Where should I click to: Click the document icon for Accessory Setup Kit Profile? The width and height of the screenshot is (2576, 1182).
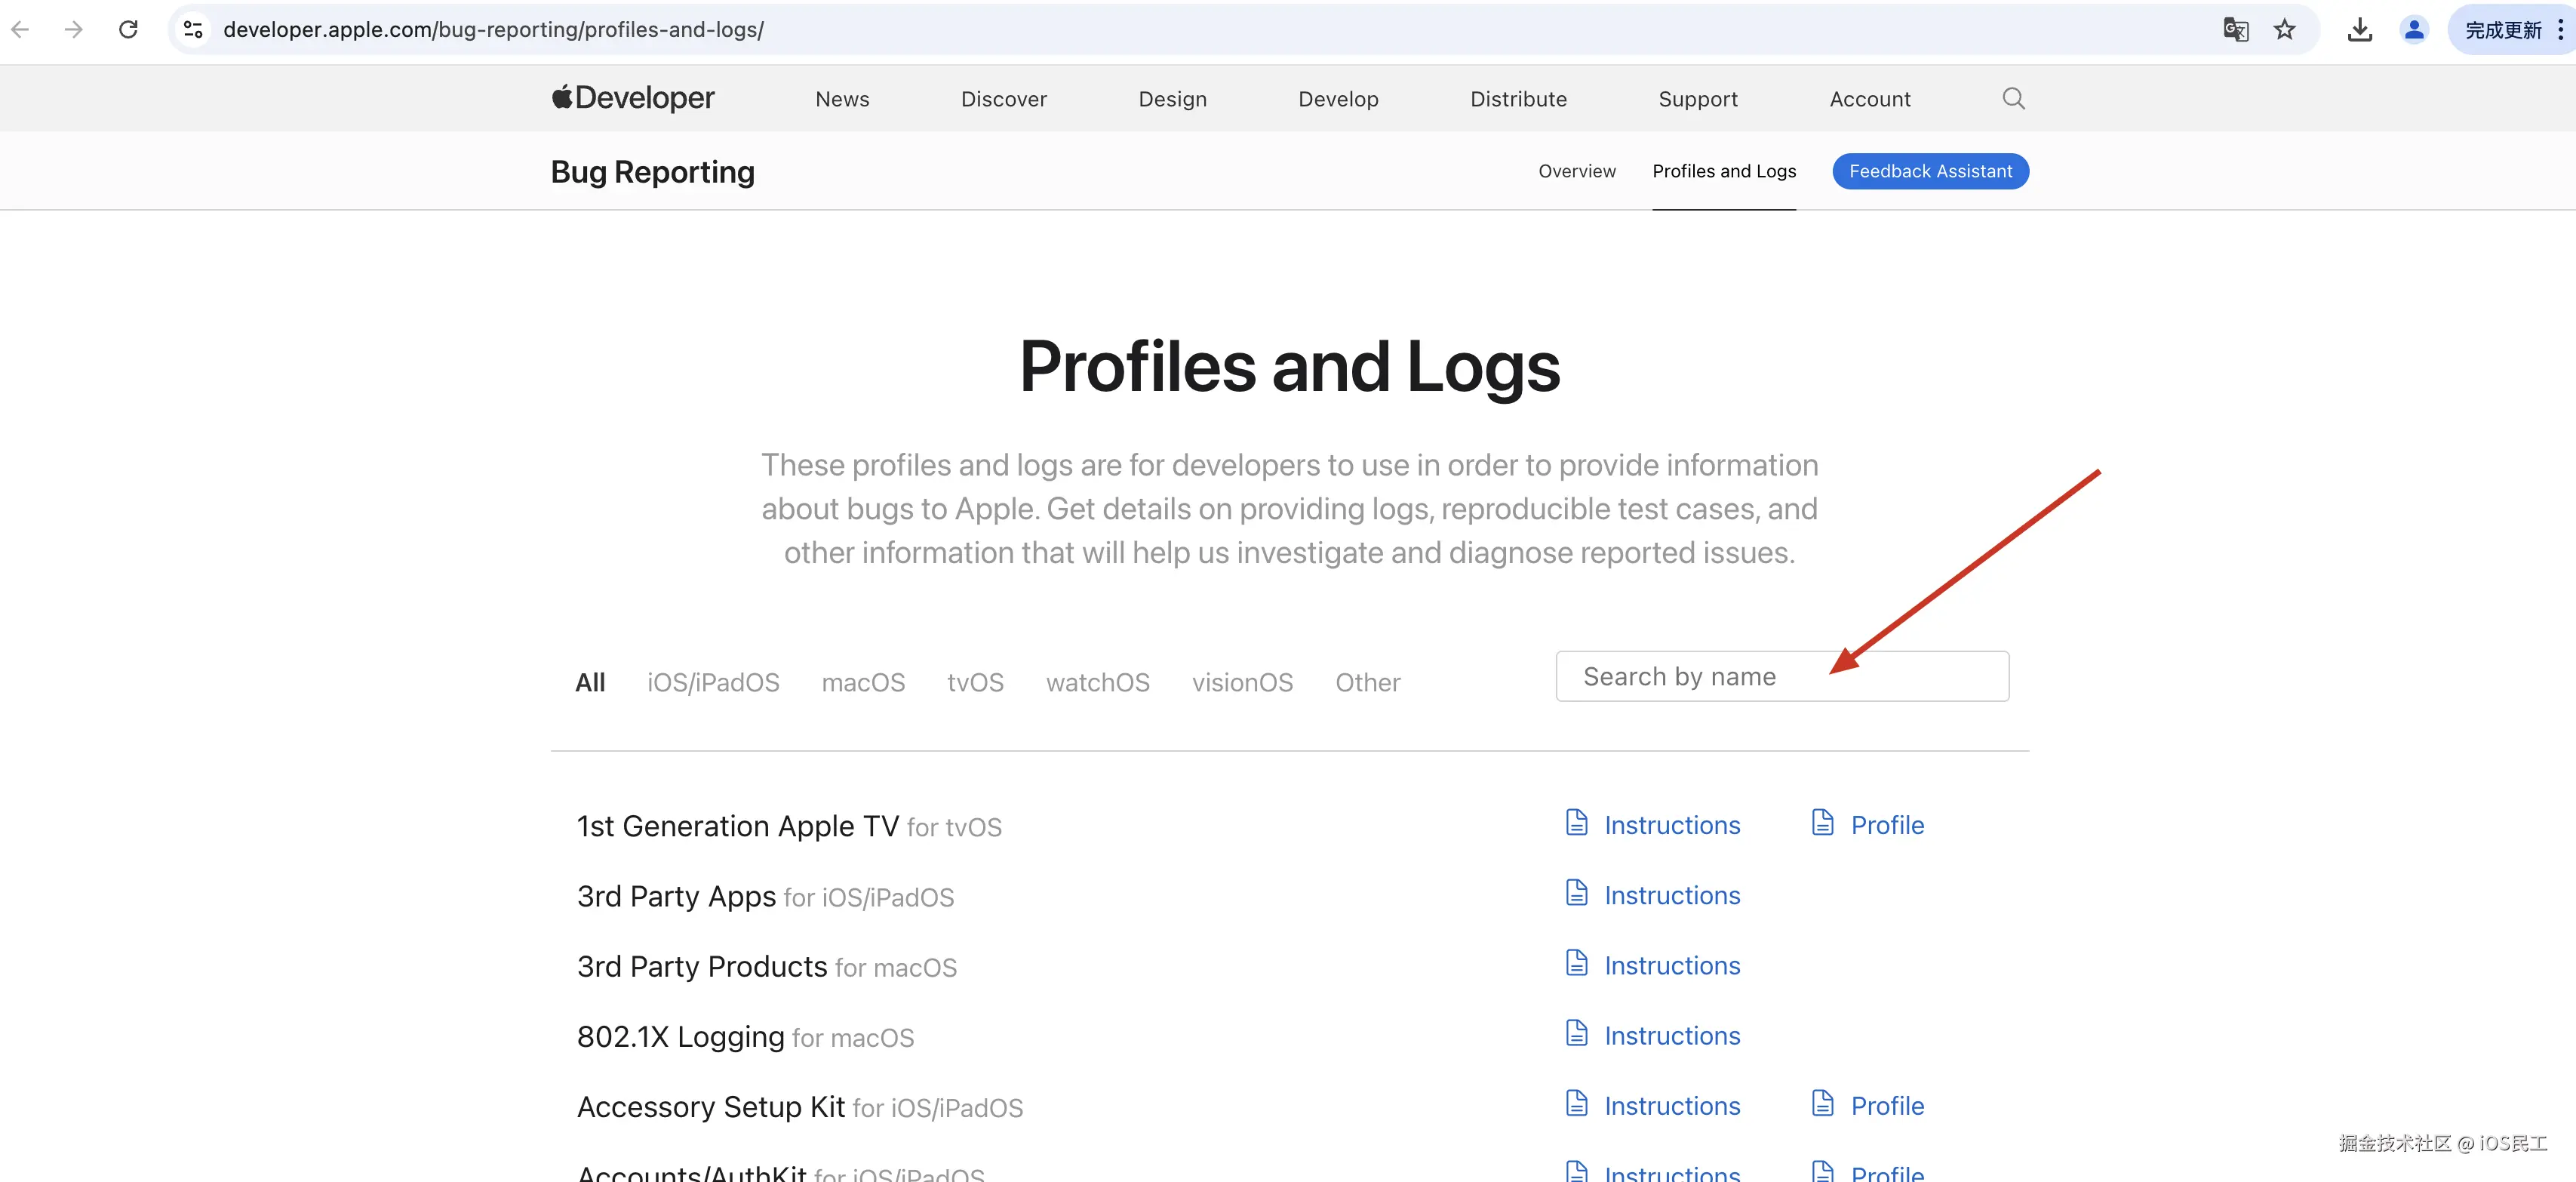point(1823,1104)
